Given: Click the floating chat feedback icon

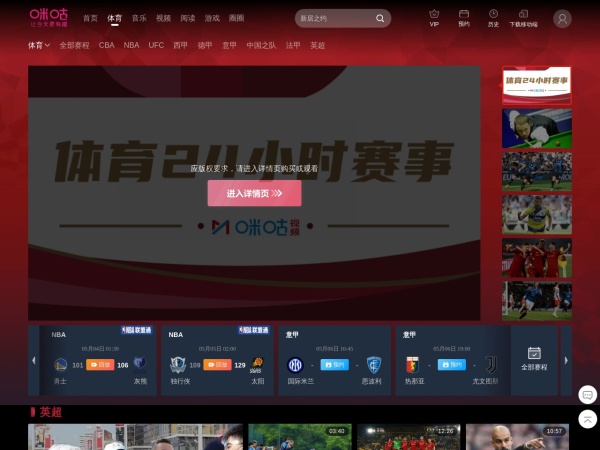Looking at the screenshot, I should (x=588, y=394).
